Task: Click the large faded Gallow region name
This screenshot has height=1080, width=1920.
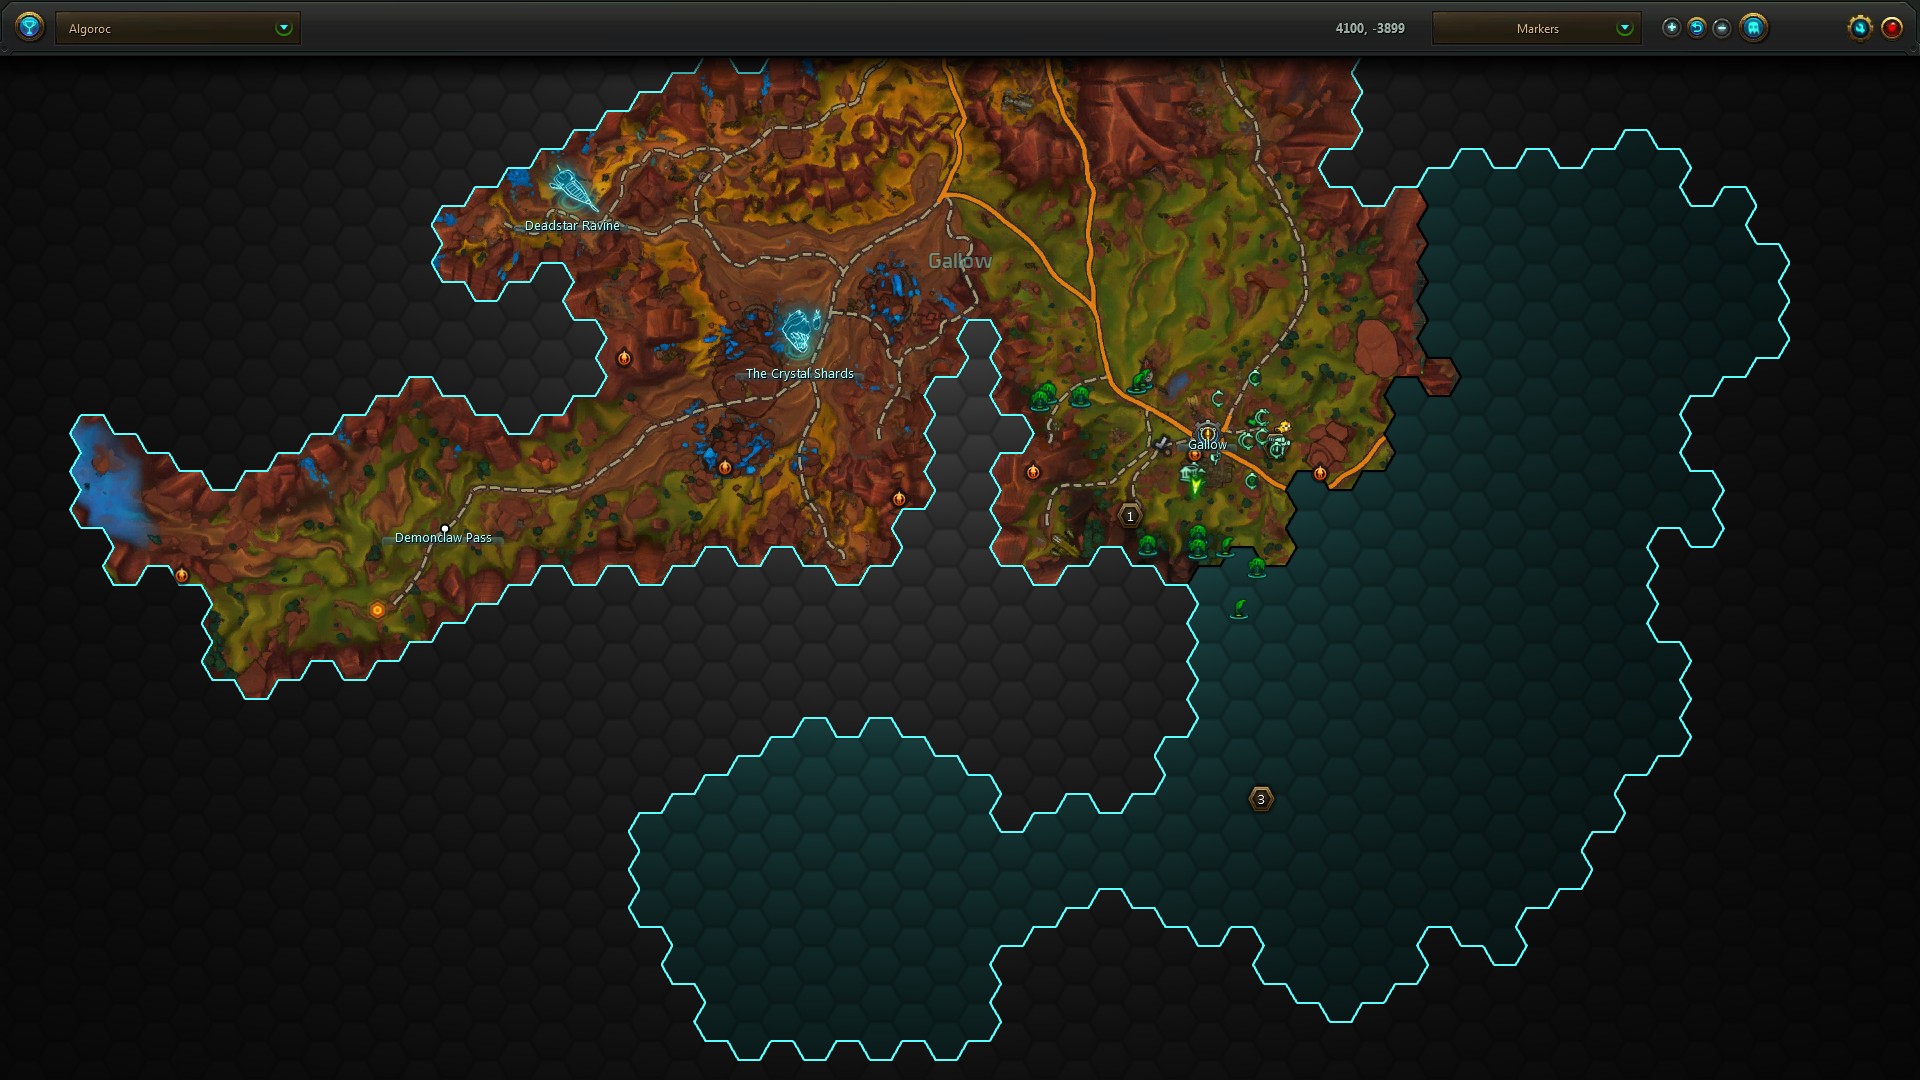Action: click(960, 261)
